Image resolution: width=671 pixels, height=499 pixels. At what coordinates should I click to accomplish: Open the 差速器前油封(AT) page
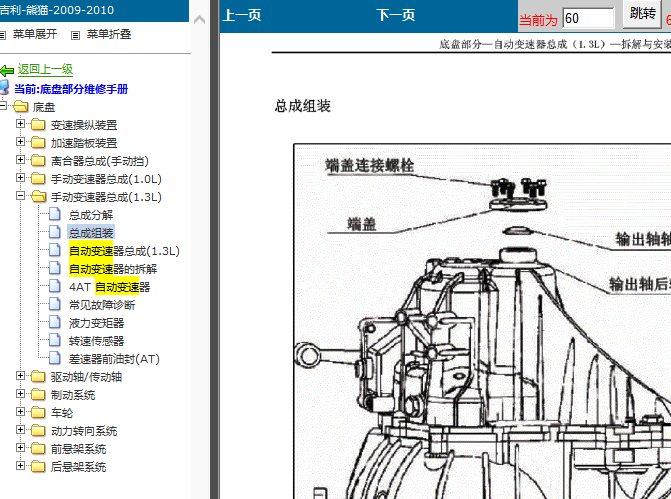pyautogui.click(x=114, y=359)
